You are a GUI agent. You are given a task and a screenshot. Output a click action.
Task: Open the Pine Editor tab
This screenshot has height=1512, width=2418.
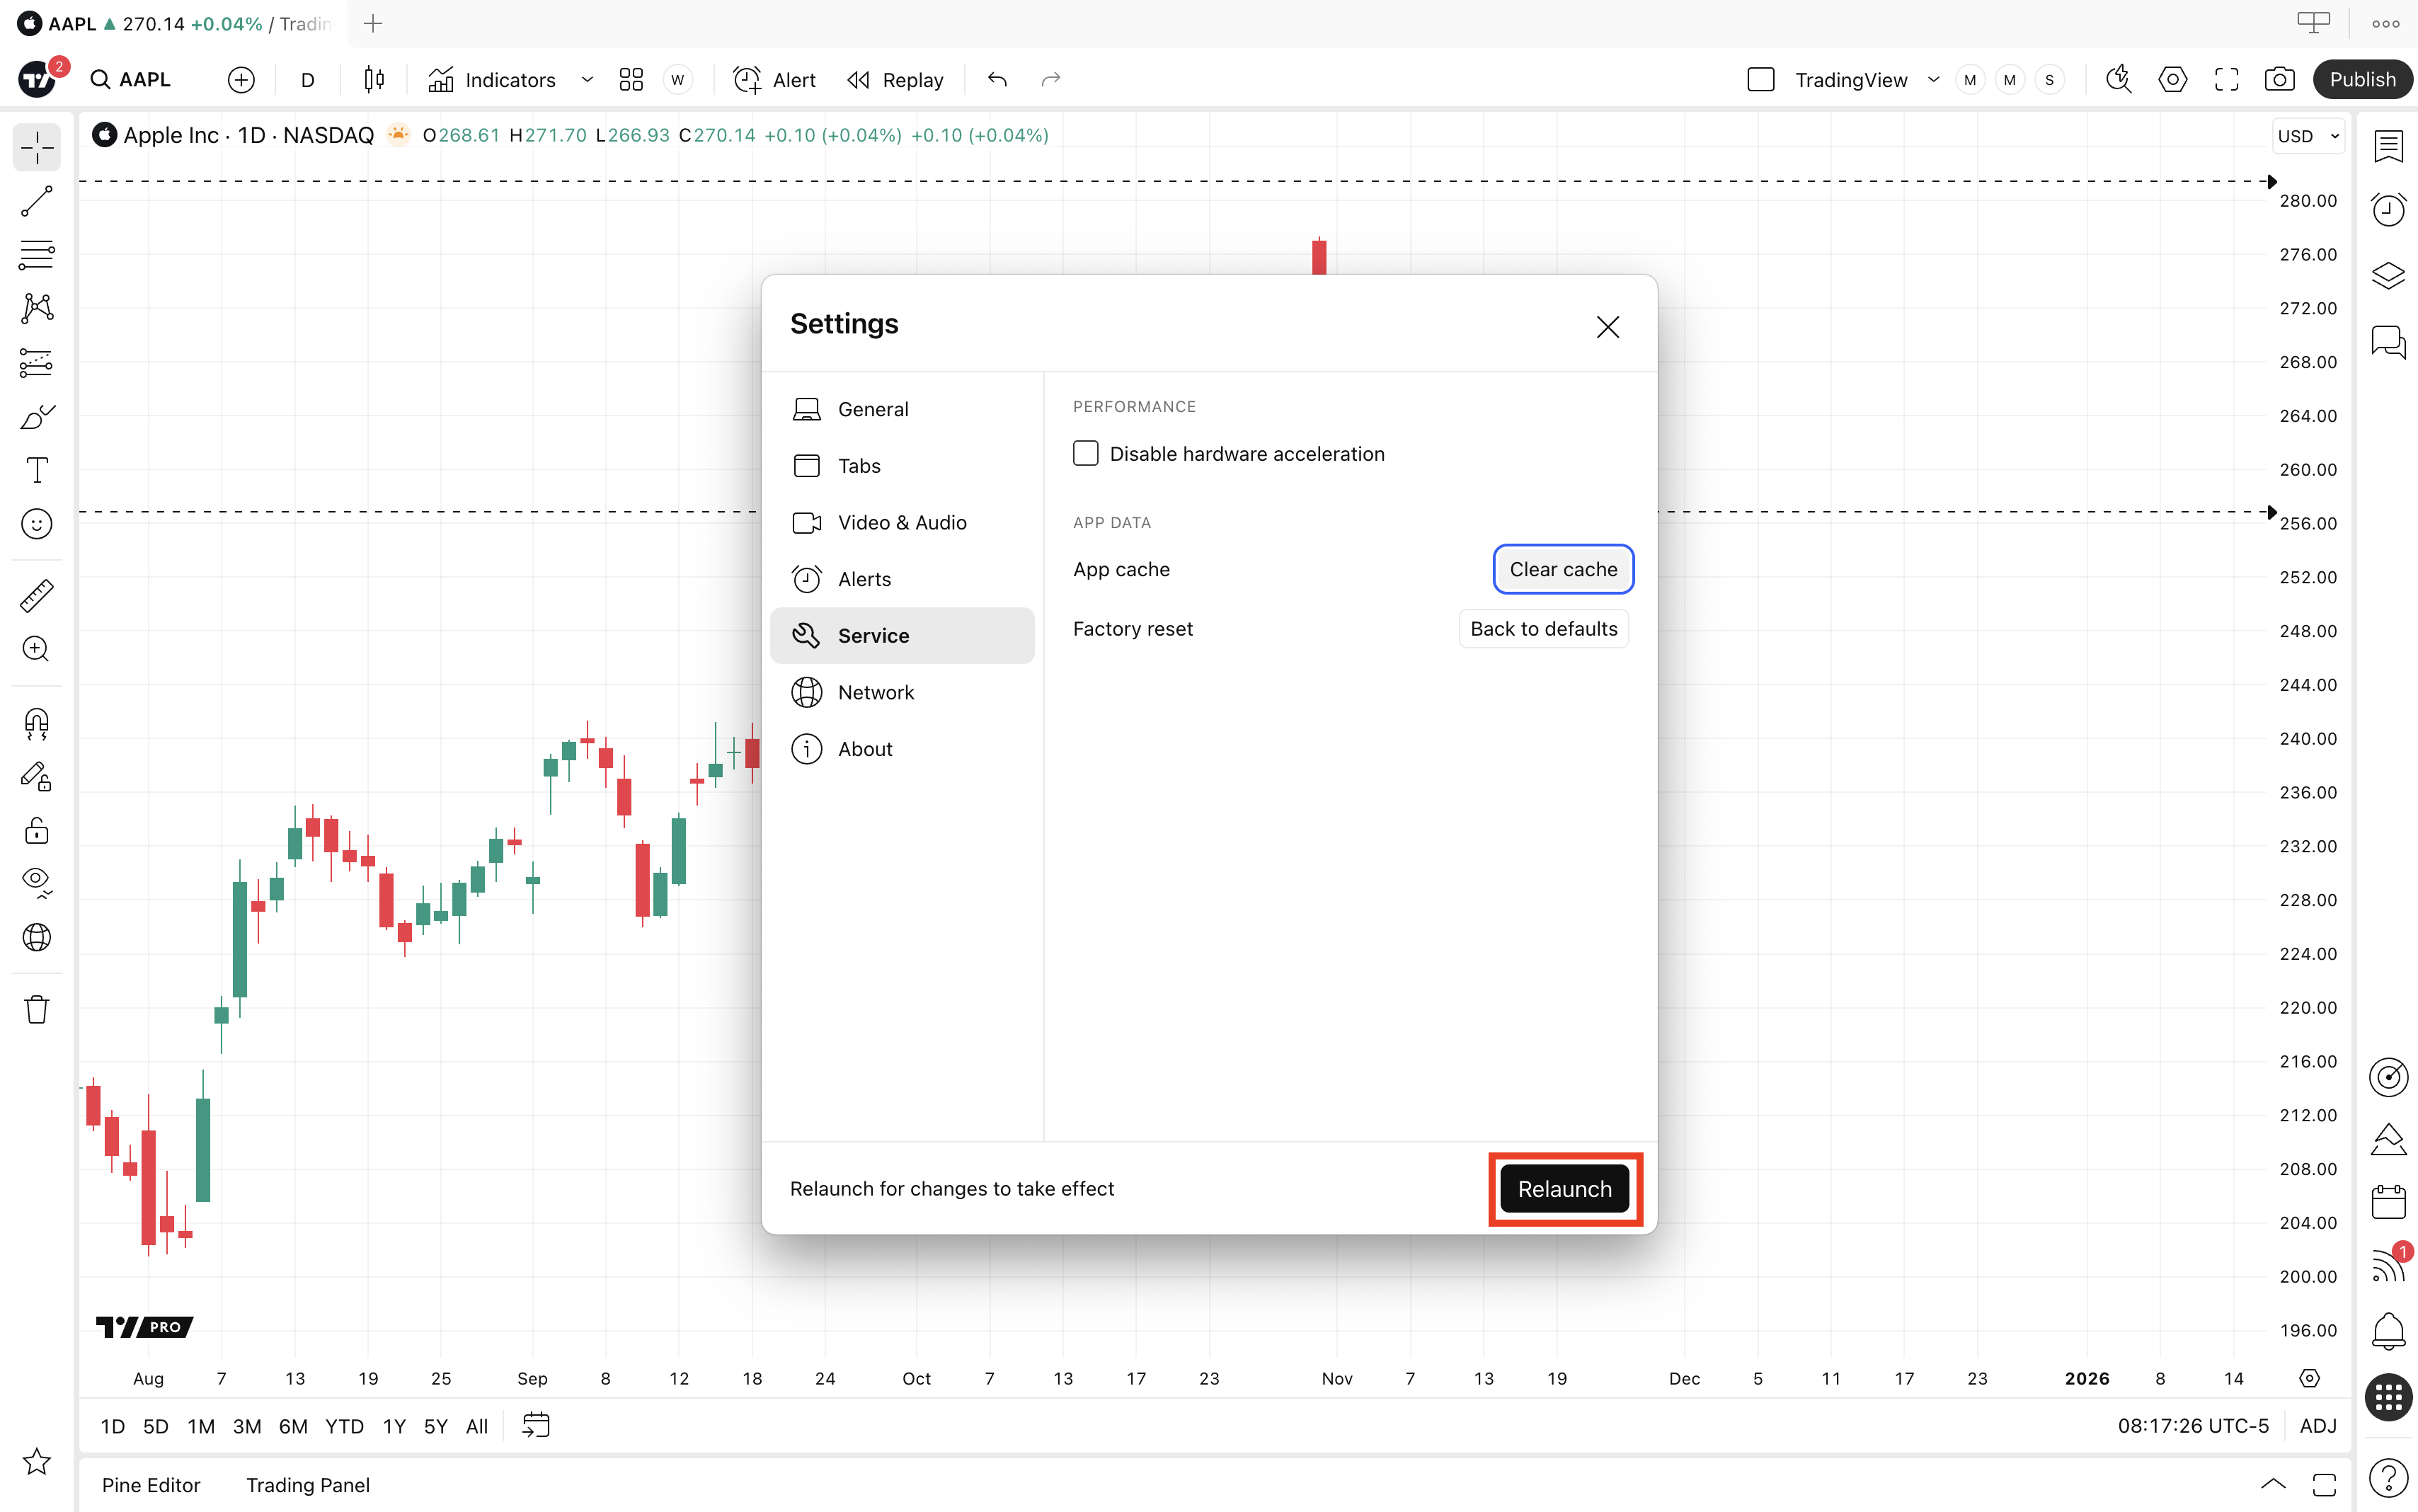pyautogui.click(x=151, y=1485)
